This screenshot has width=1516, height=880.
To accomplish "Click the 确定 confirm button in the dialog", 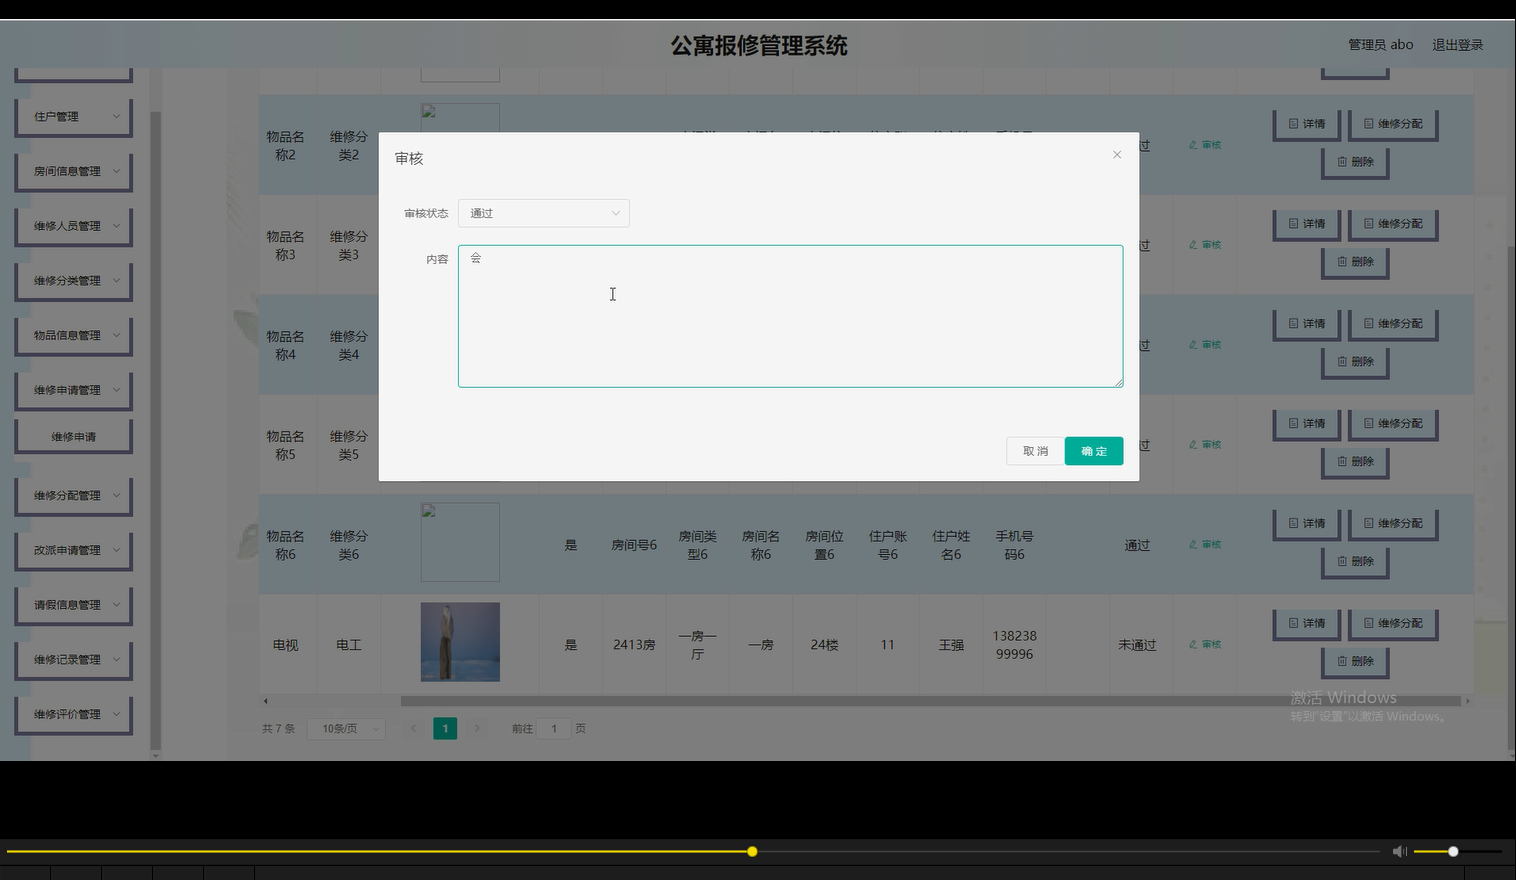I will coord(1093,451).
